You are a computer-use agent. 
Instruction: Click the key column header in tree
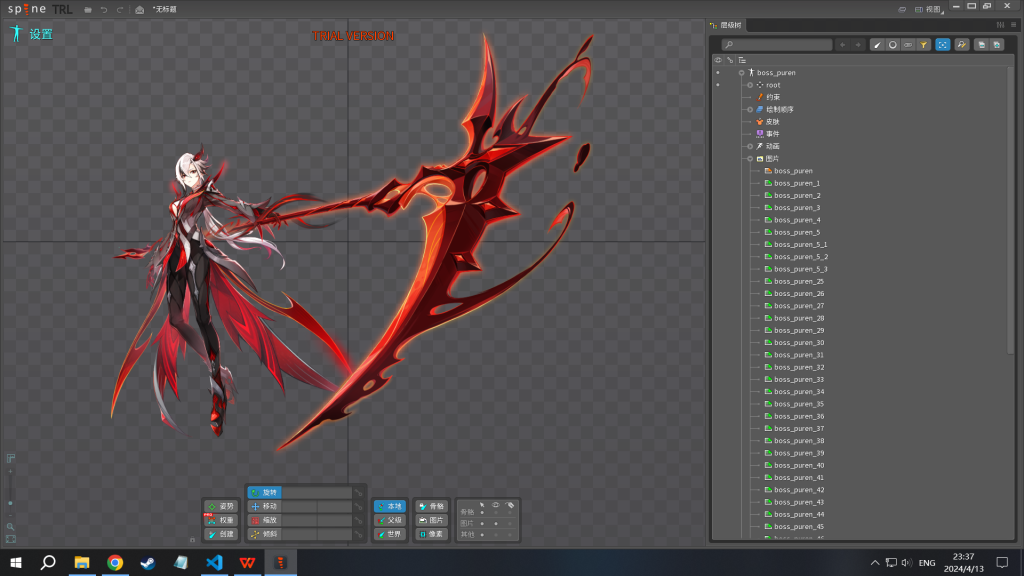[730, 60]
